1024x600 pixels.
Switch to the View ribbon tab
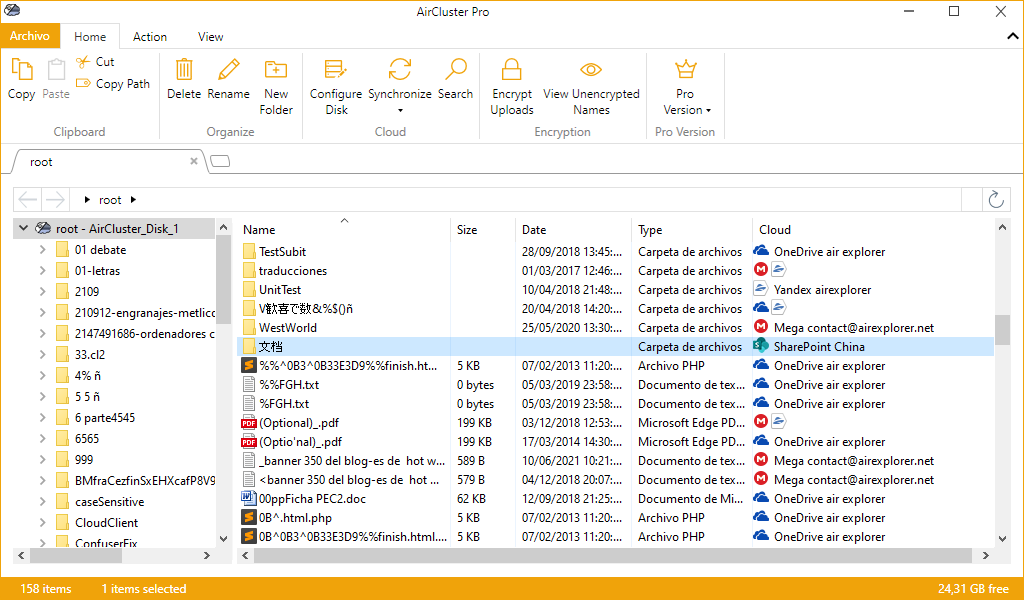[210, 37]
